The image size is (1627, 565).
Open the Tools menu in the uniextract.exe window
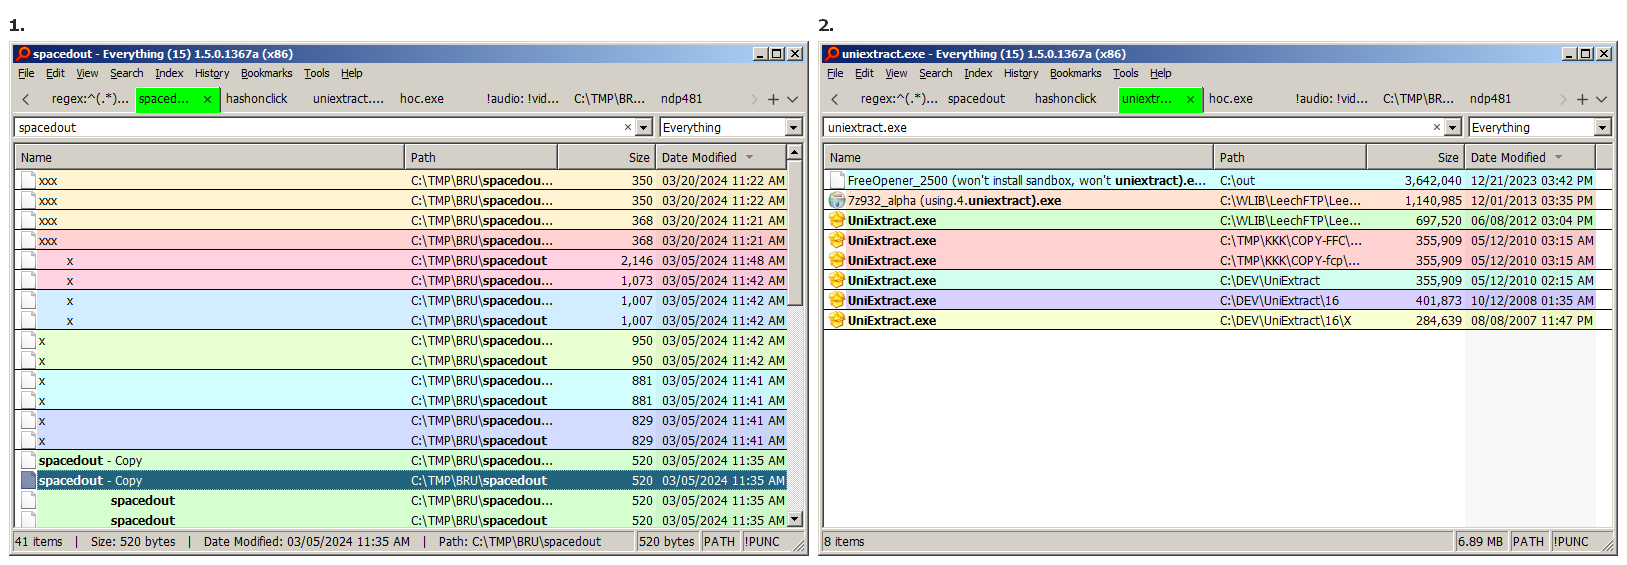[1126, 73]
